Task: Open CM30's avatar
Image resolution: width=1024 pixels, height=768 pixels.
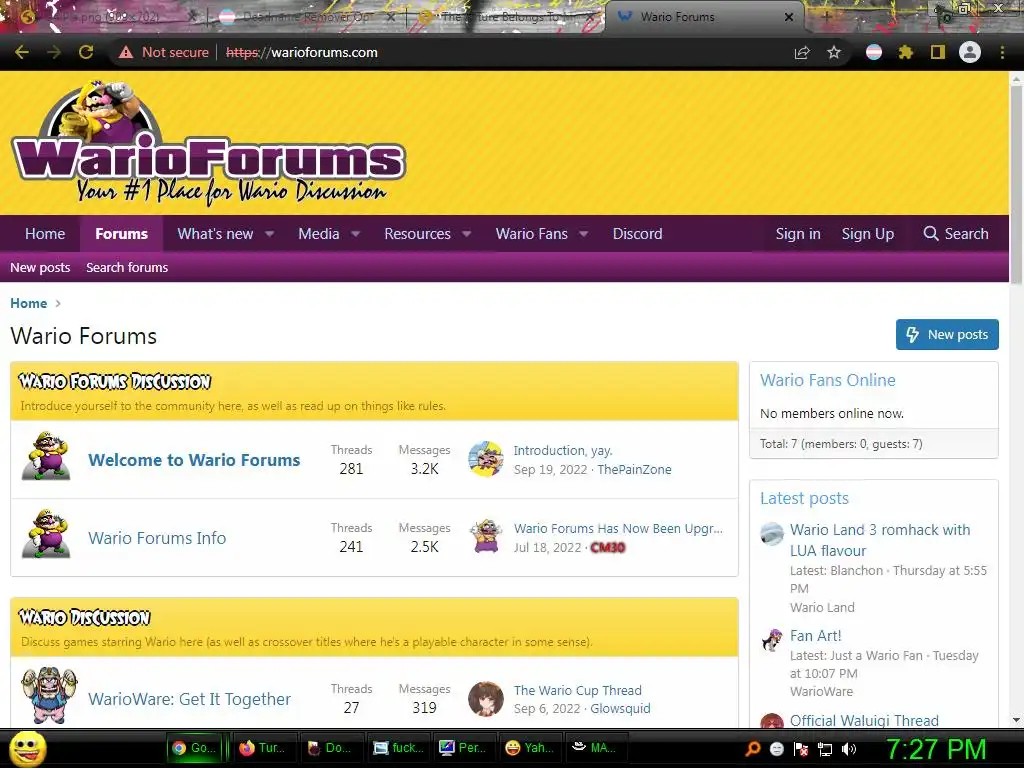Action: [486, 537]
